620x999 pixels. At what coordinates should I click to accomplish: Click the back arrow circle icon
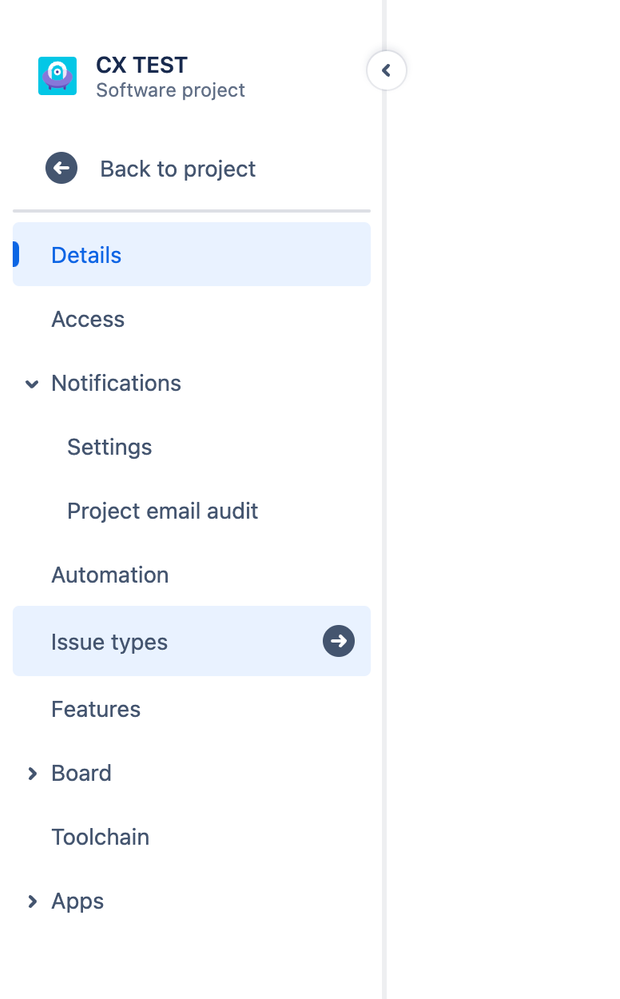61,168
